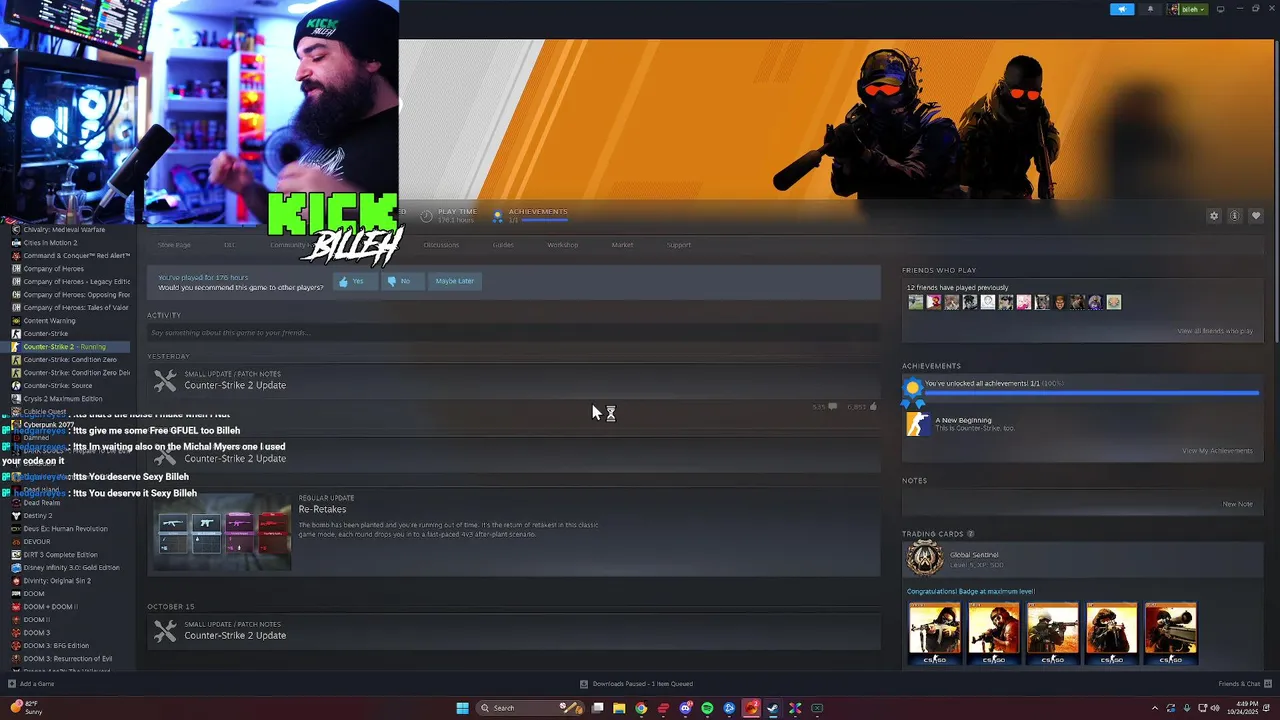Screen dimensions: 1280x720
Task: Toggle the favorite heart icon
Action: (1256, 216)
